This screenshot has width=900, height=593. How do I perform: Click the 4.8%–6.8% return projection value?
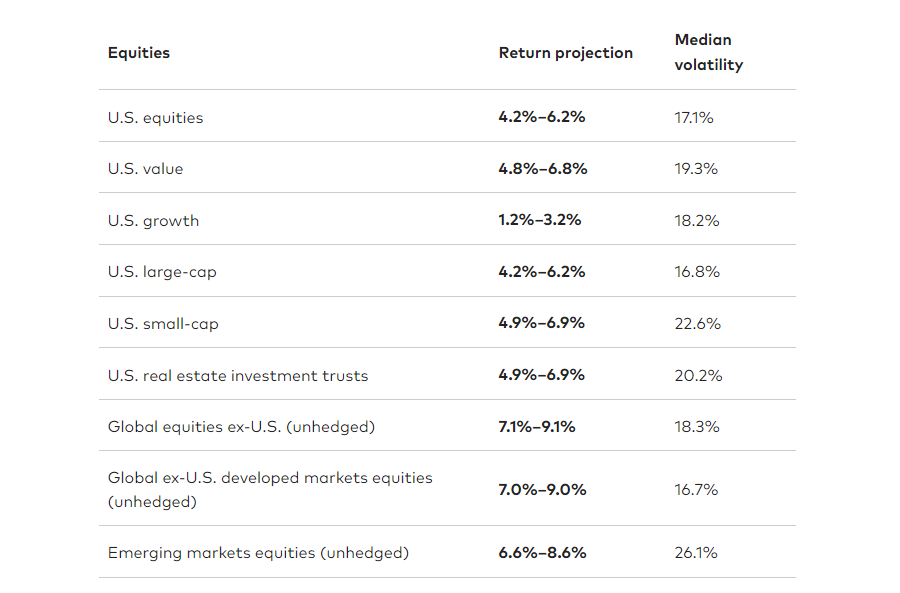[x=542, y=169]
